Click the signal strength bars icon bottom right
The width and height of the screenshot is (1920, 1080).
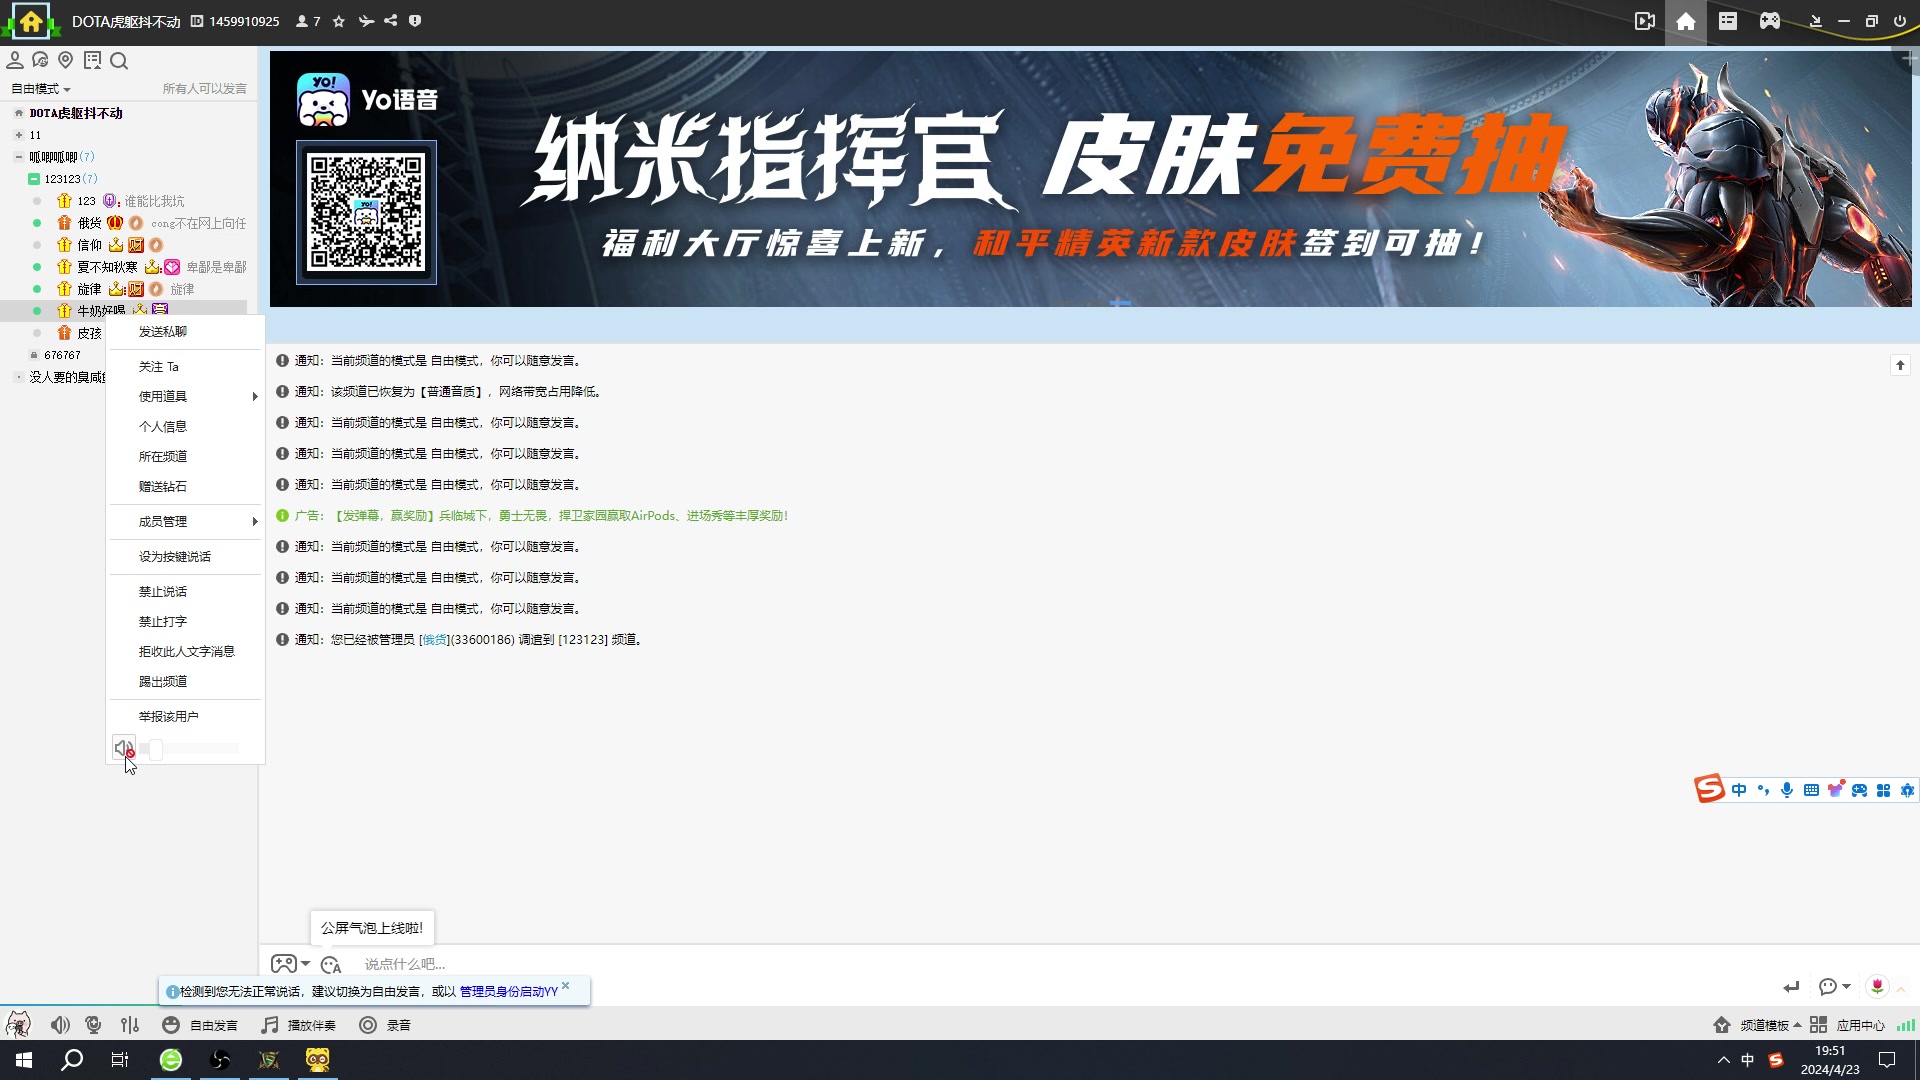[1906, 1025]
